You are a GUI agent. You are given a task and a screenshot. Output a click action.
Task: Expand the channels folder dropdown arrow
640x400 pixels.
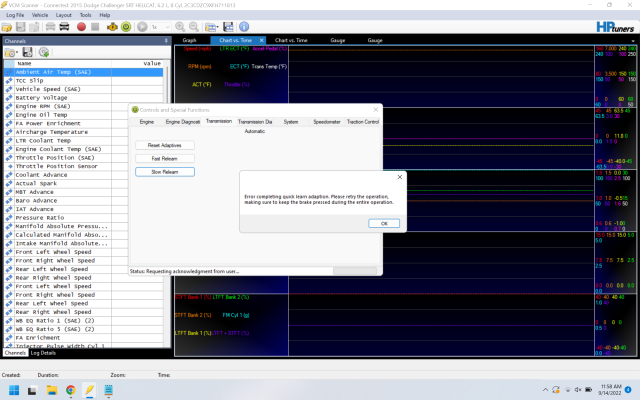(x=17, y=52)
